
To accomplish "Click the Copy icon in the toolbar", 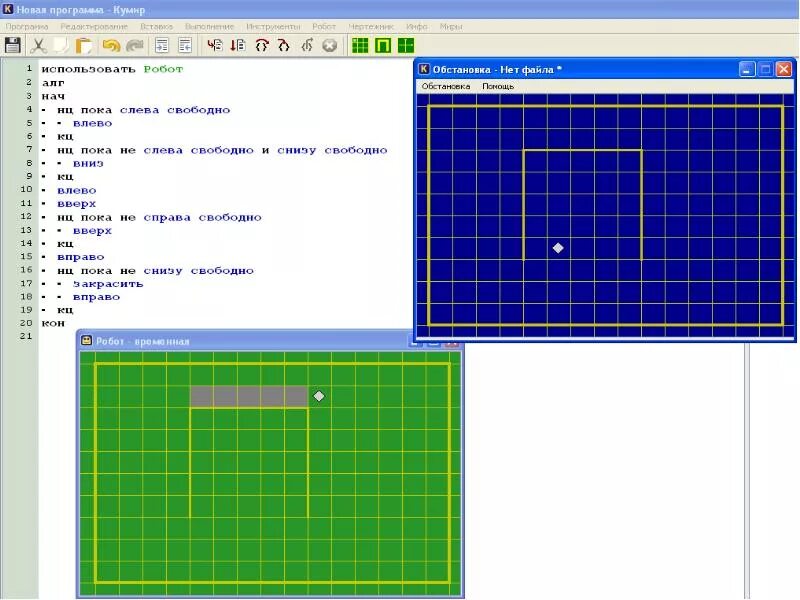I will tap(61, 45).
